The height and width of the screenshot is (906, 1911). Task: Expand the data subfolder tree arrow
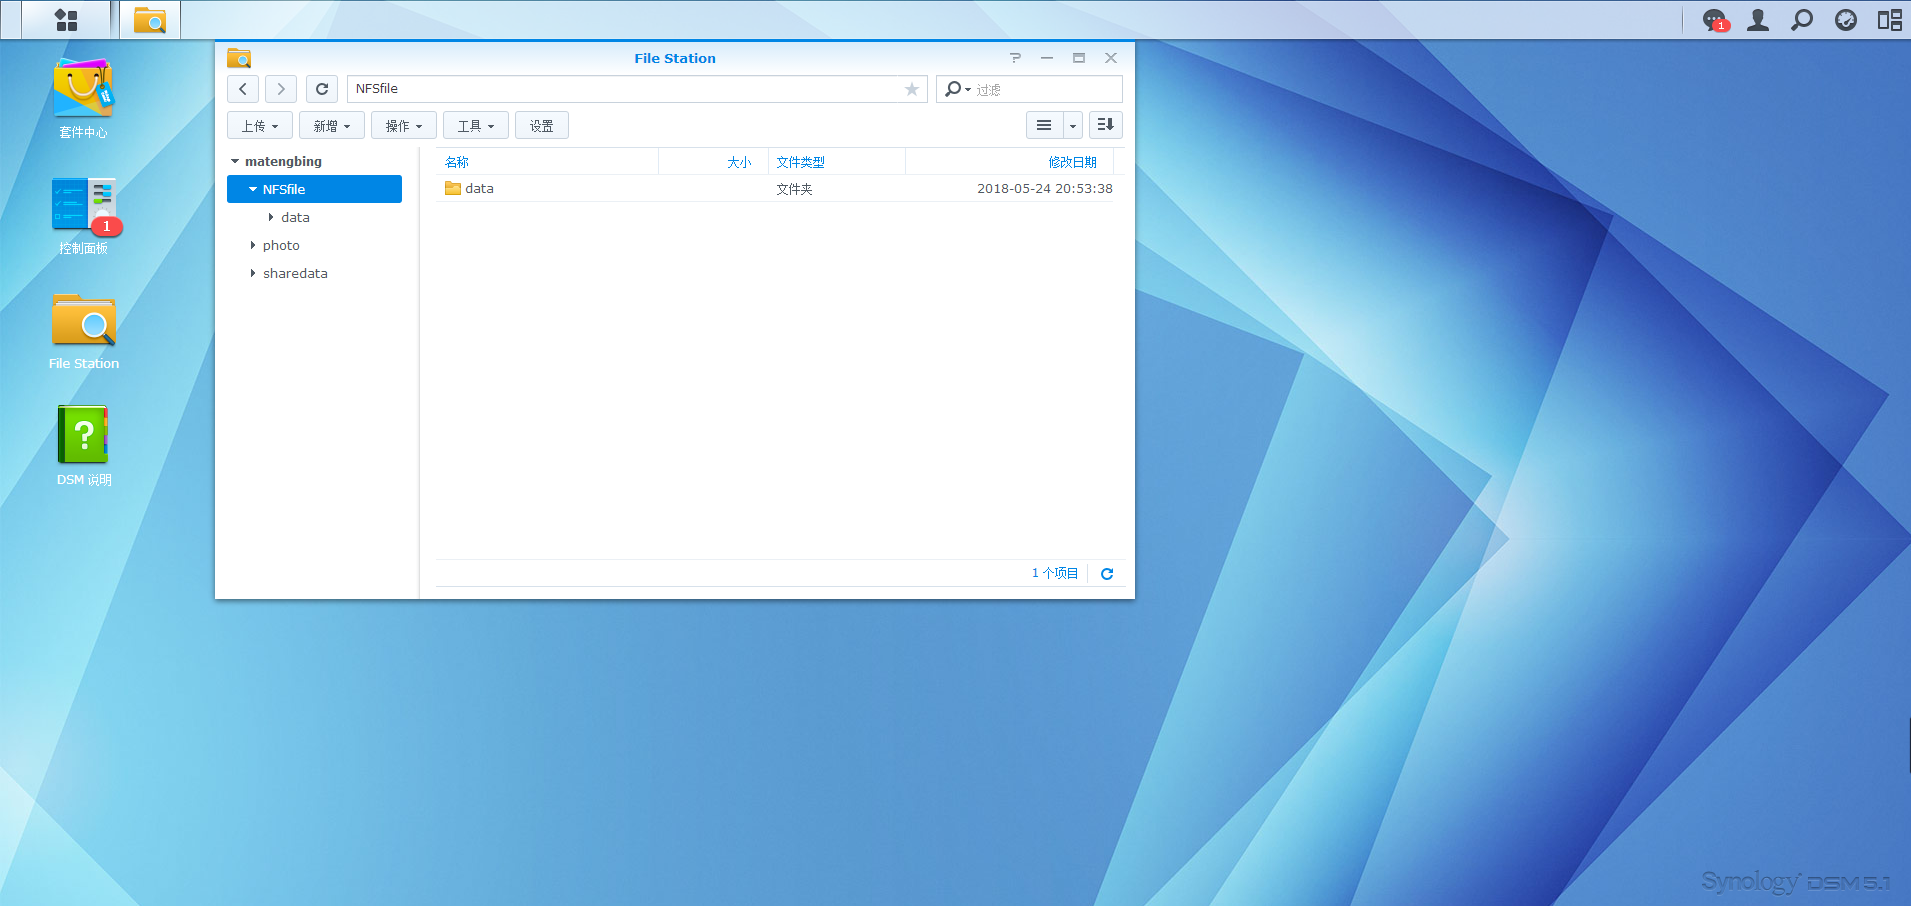(x=271, y=217)
